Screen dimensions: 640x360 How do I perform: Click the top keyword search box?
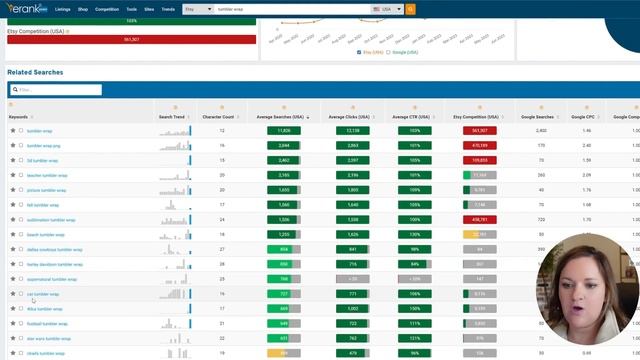click(x=292, y=9)
